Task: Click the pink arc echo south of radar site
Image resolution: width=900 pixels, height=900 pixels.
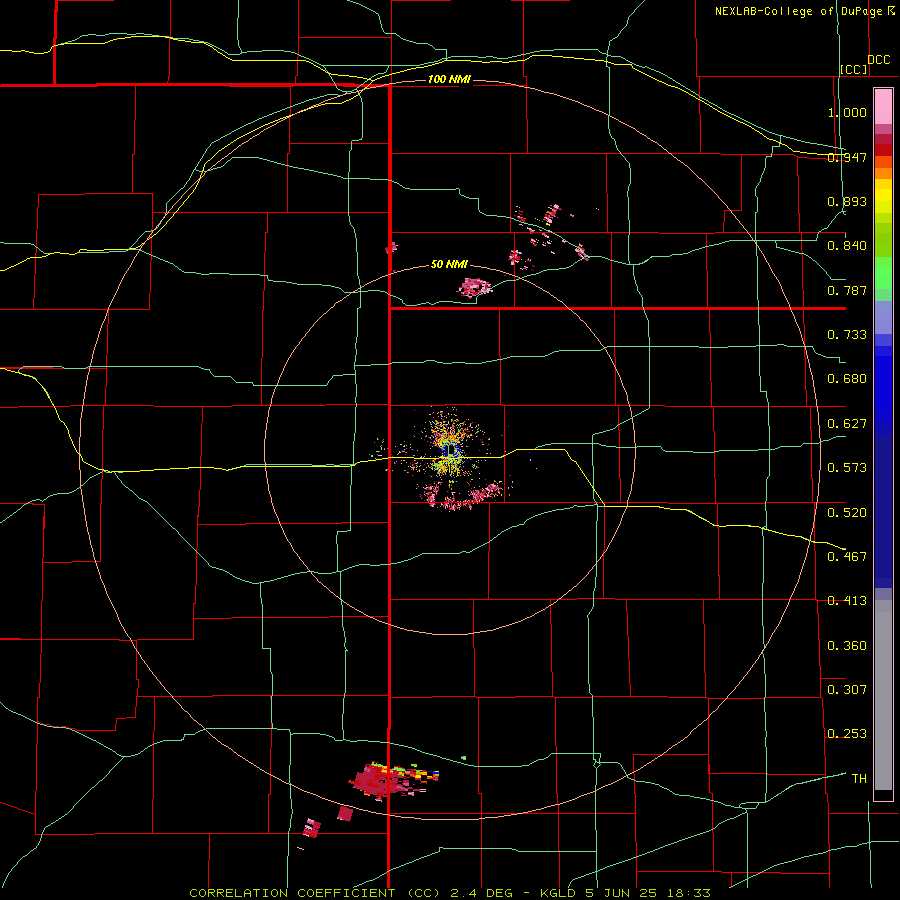Action: point(462,497)
